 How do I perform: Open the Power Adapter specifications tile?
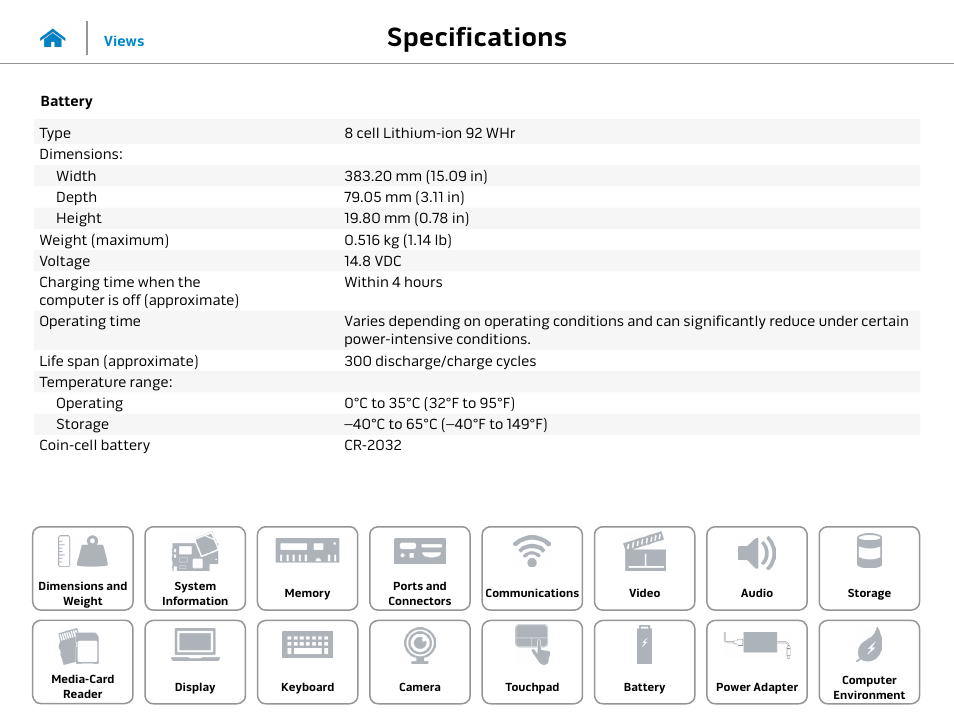757,662
